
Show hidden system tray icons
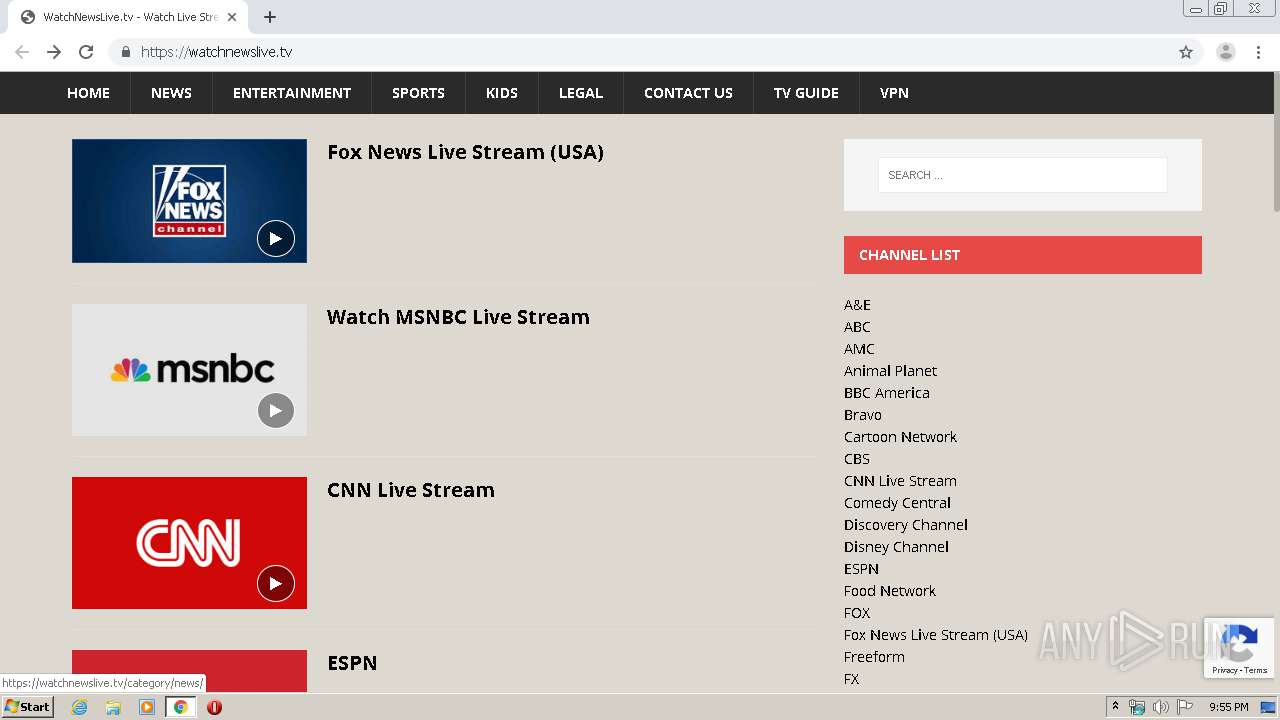(x=1115, y=707)
